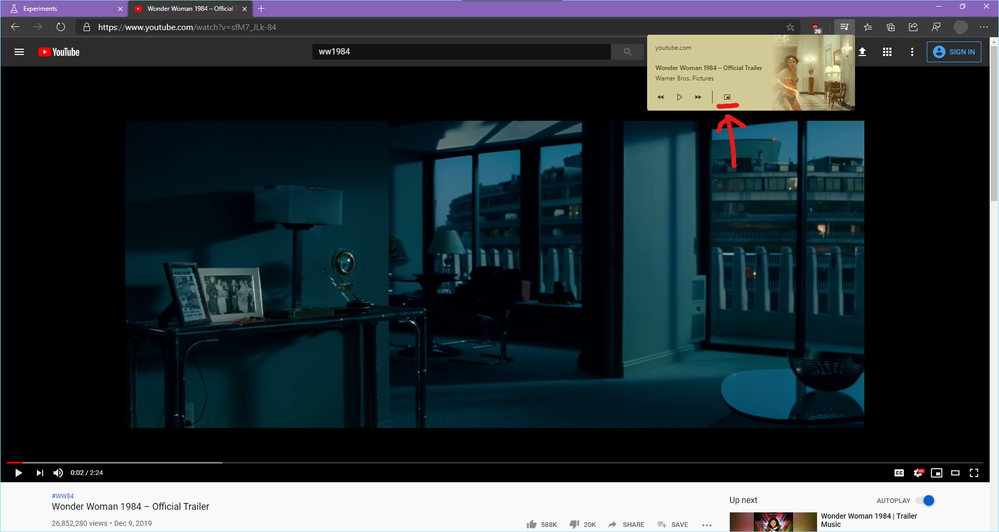The width and height of the screenshot is (999, 532).
Task: Click the address bar URL
Action: click(187, 27)
